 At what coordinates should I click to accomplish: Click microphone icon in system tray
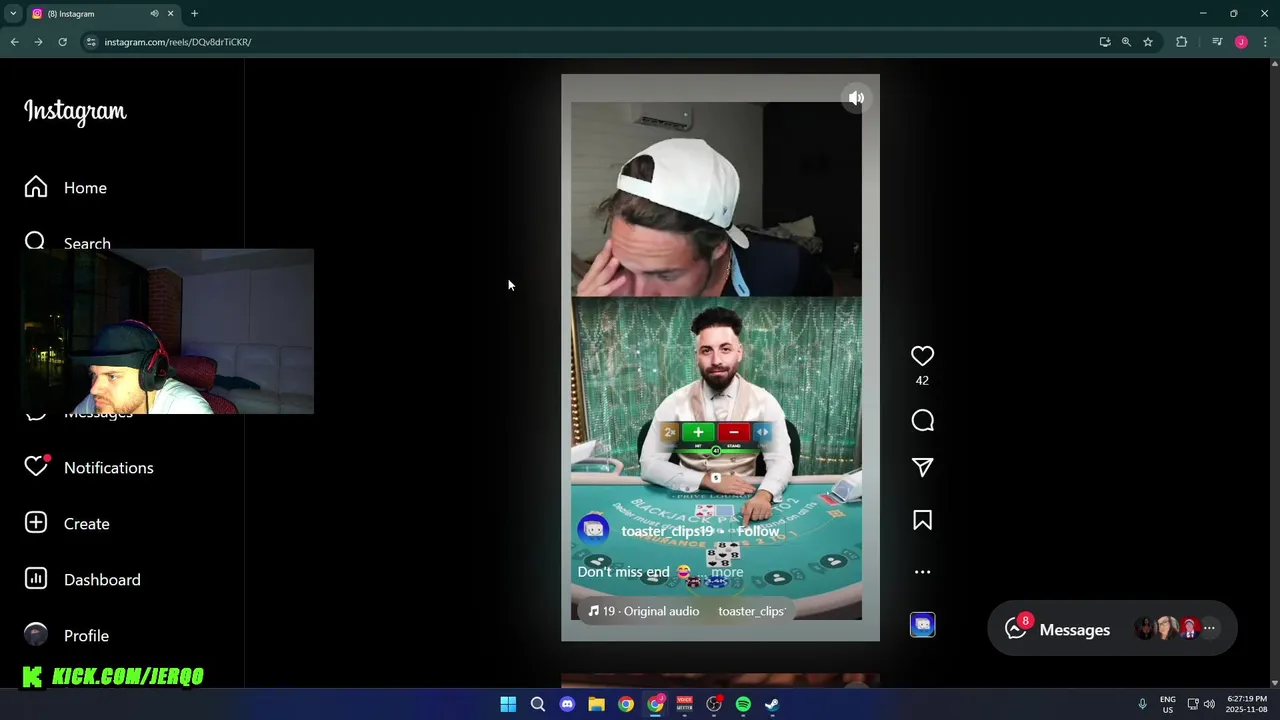click(x=1142, y=704)
